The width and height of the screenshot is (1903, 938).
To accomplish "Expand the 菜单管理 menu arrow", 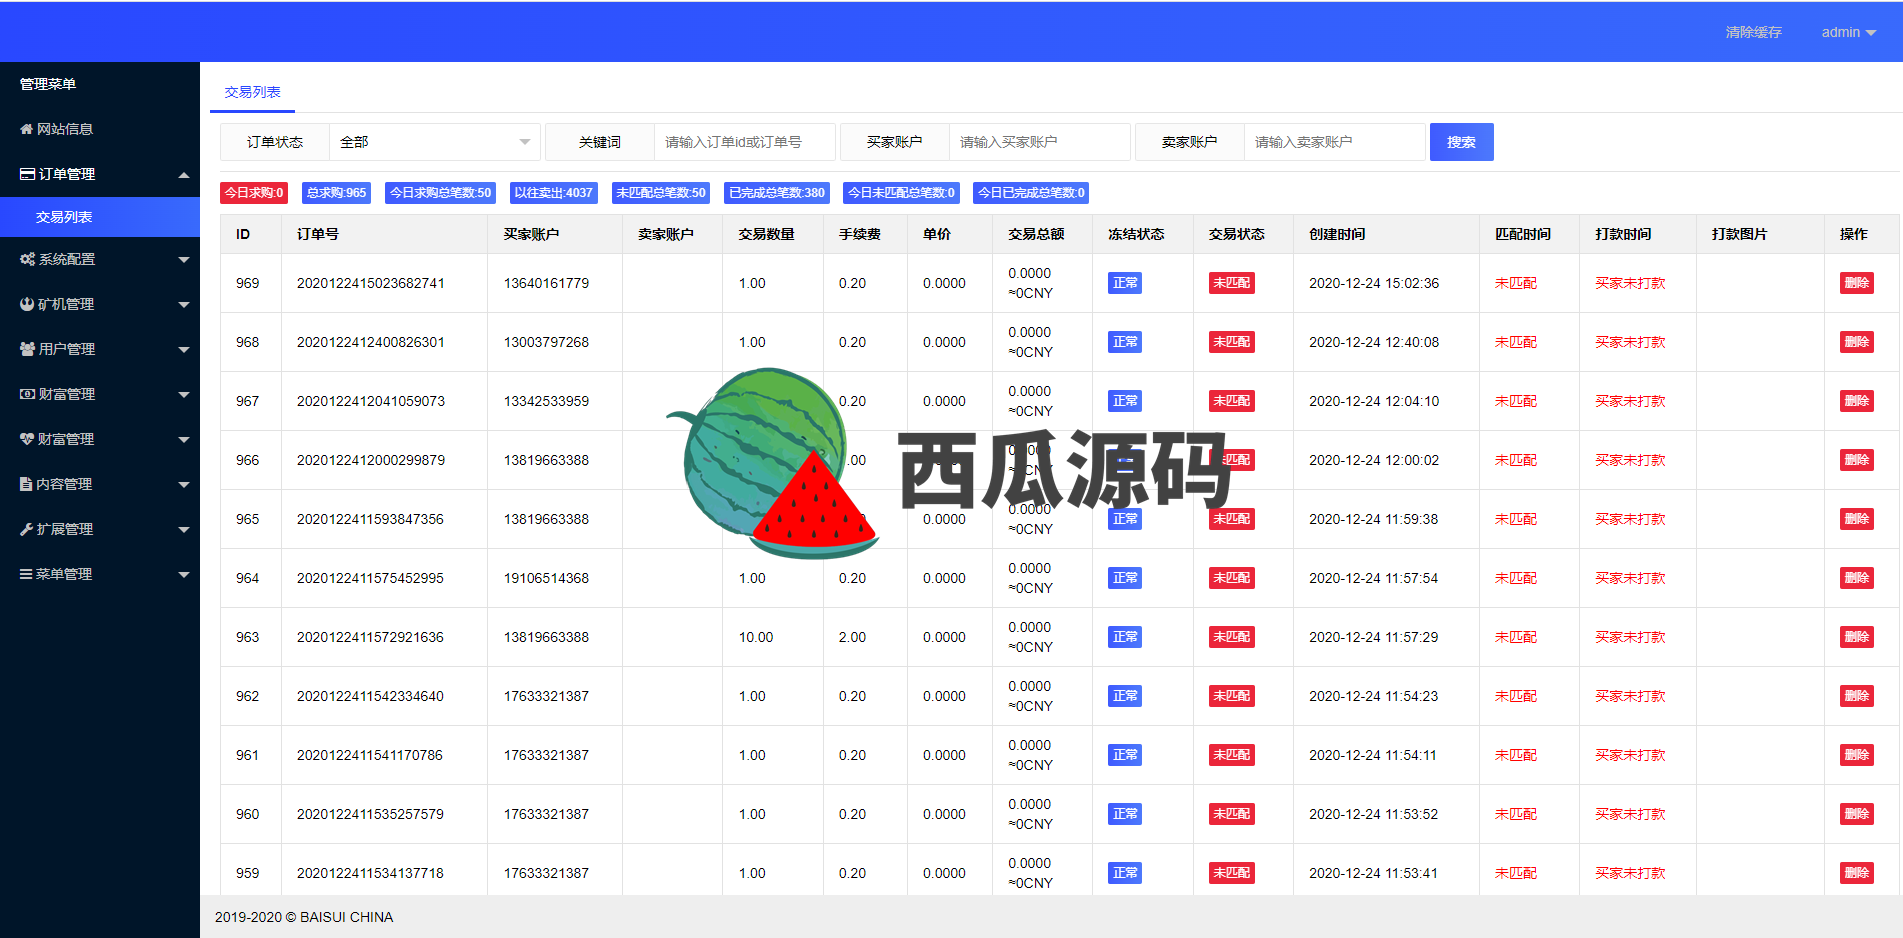I will tap(183, 575).
